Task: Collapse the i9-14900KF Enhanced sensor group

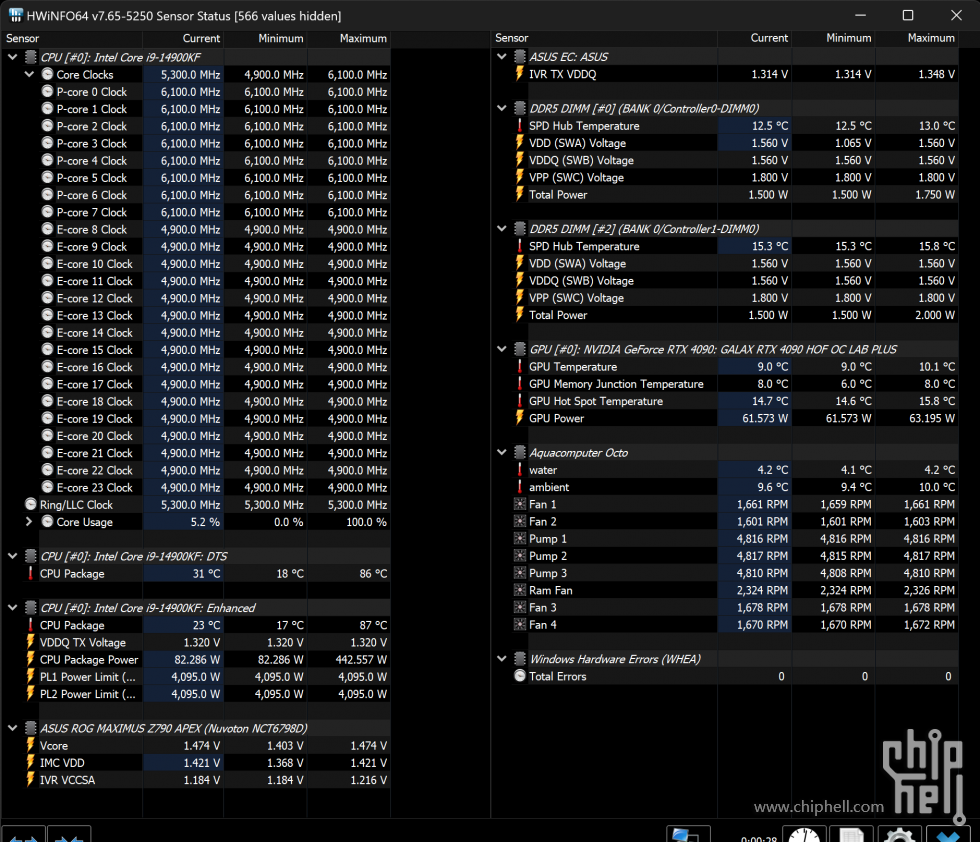Action: (x=12, y=608)
